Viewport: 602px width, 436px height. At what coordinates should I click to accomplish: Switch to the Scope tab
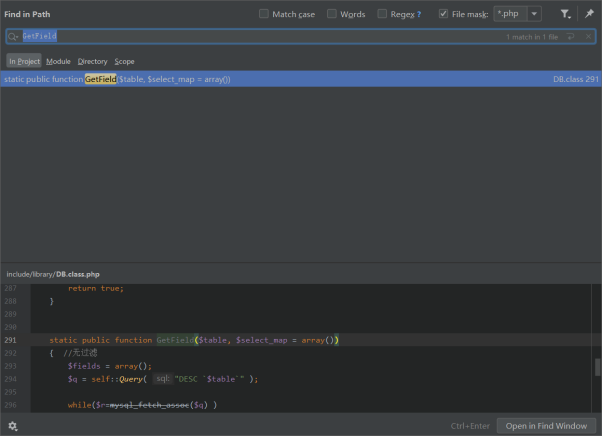[x=124, y=61]
